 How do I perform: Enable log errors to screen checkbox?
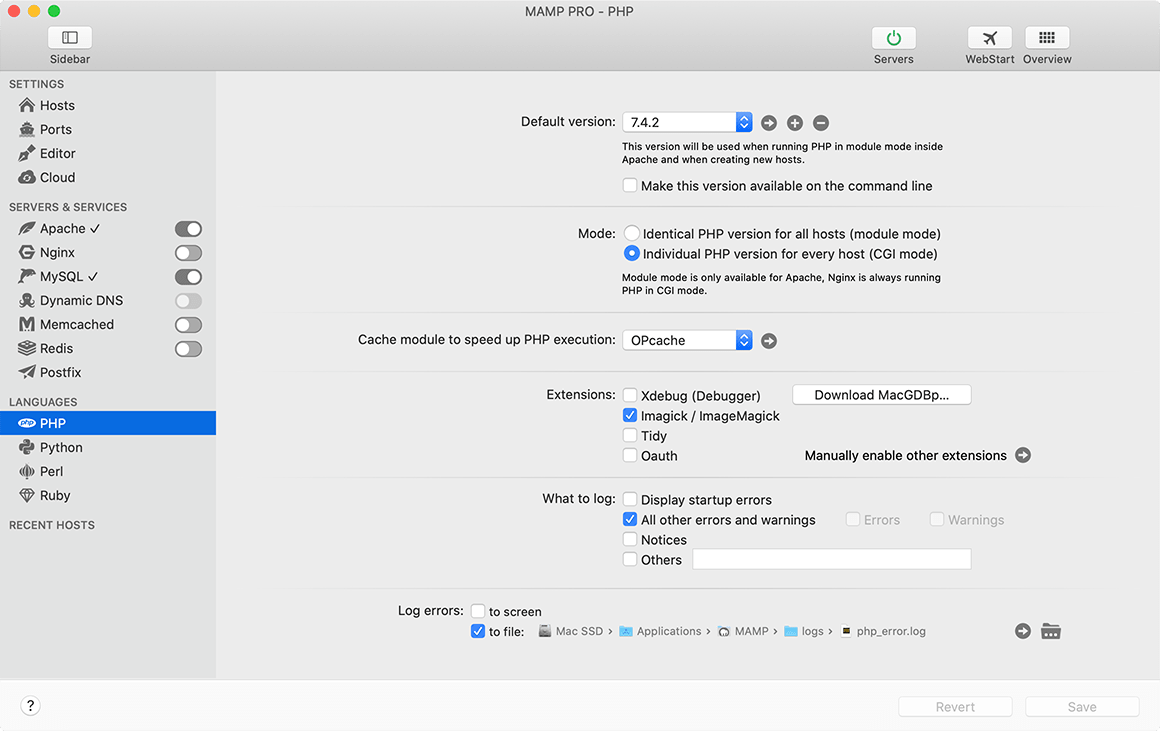pyautogui.click(x=478, y=611)
